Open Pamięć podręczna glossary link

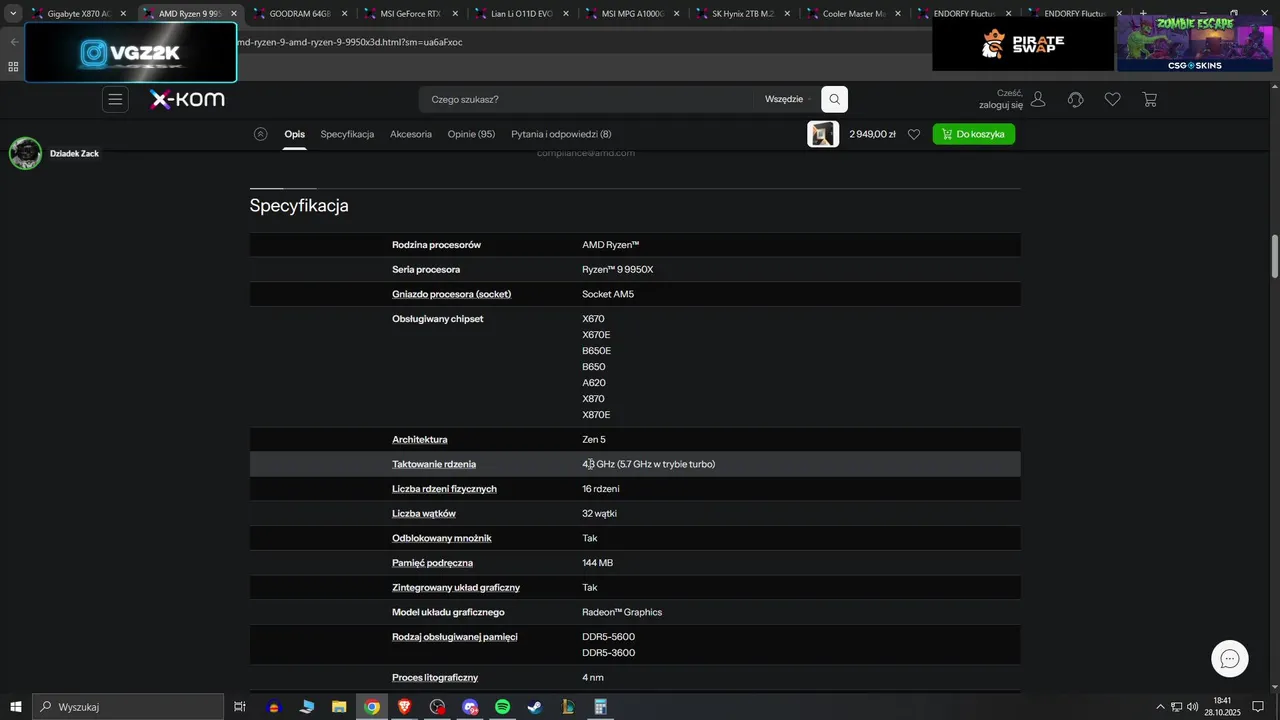pos(433,563)
